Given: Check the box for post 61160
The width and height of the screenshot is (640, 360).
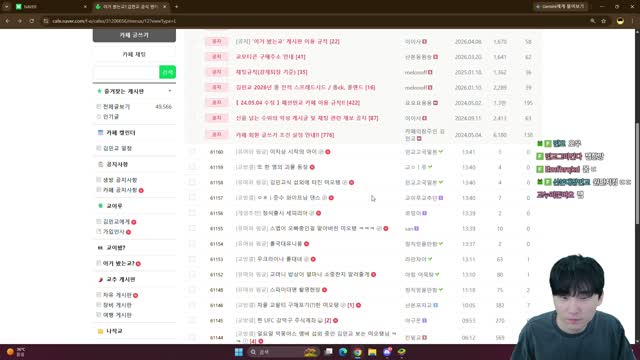Looking at the screenshot, I should (x=192, y=152).
